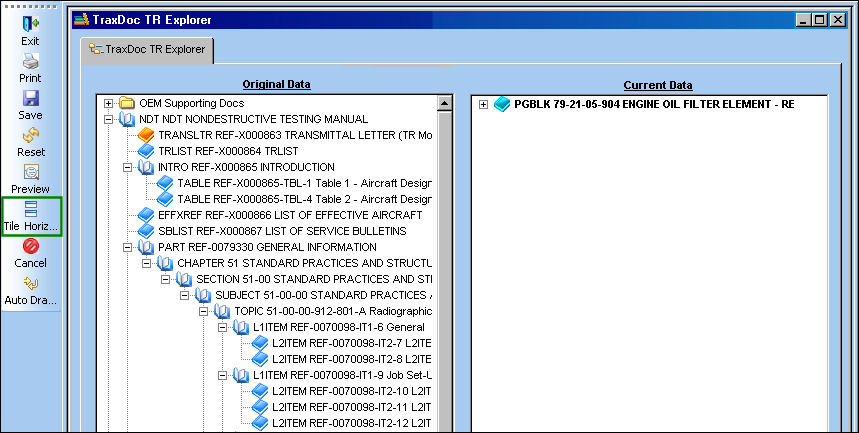Select EFFXREF LIST OF EFFECTIVE AIRCRAFT row
Viewport: 859px width, 433px height.
tap(290, 215)
